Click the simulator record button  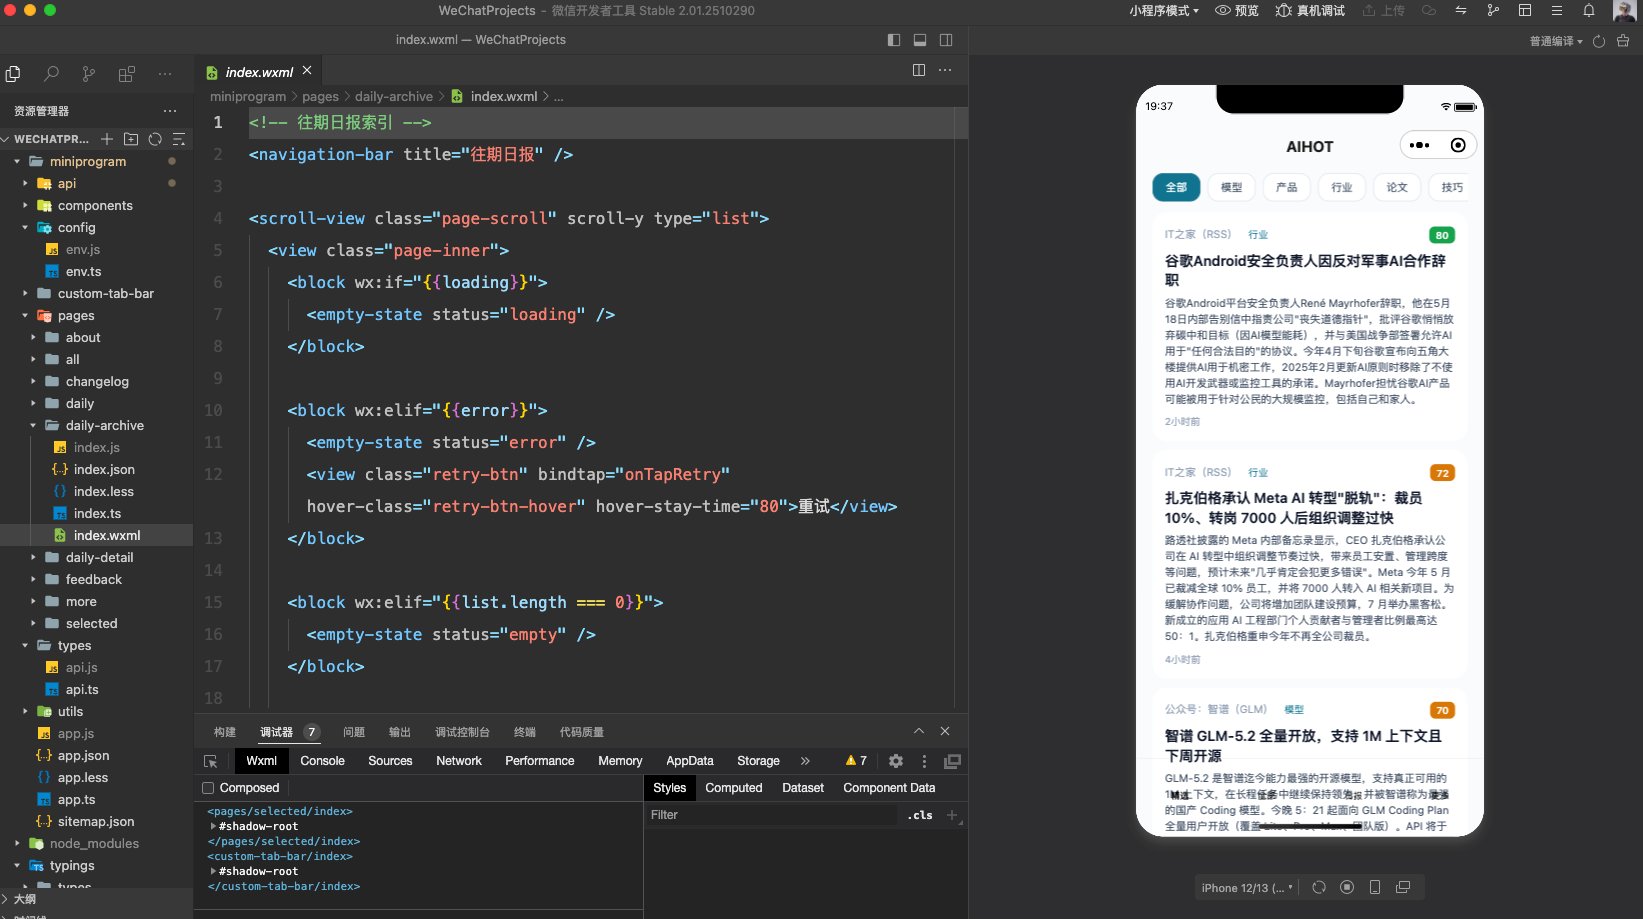tap(1347, 887)
